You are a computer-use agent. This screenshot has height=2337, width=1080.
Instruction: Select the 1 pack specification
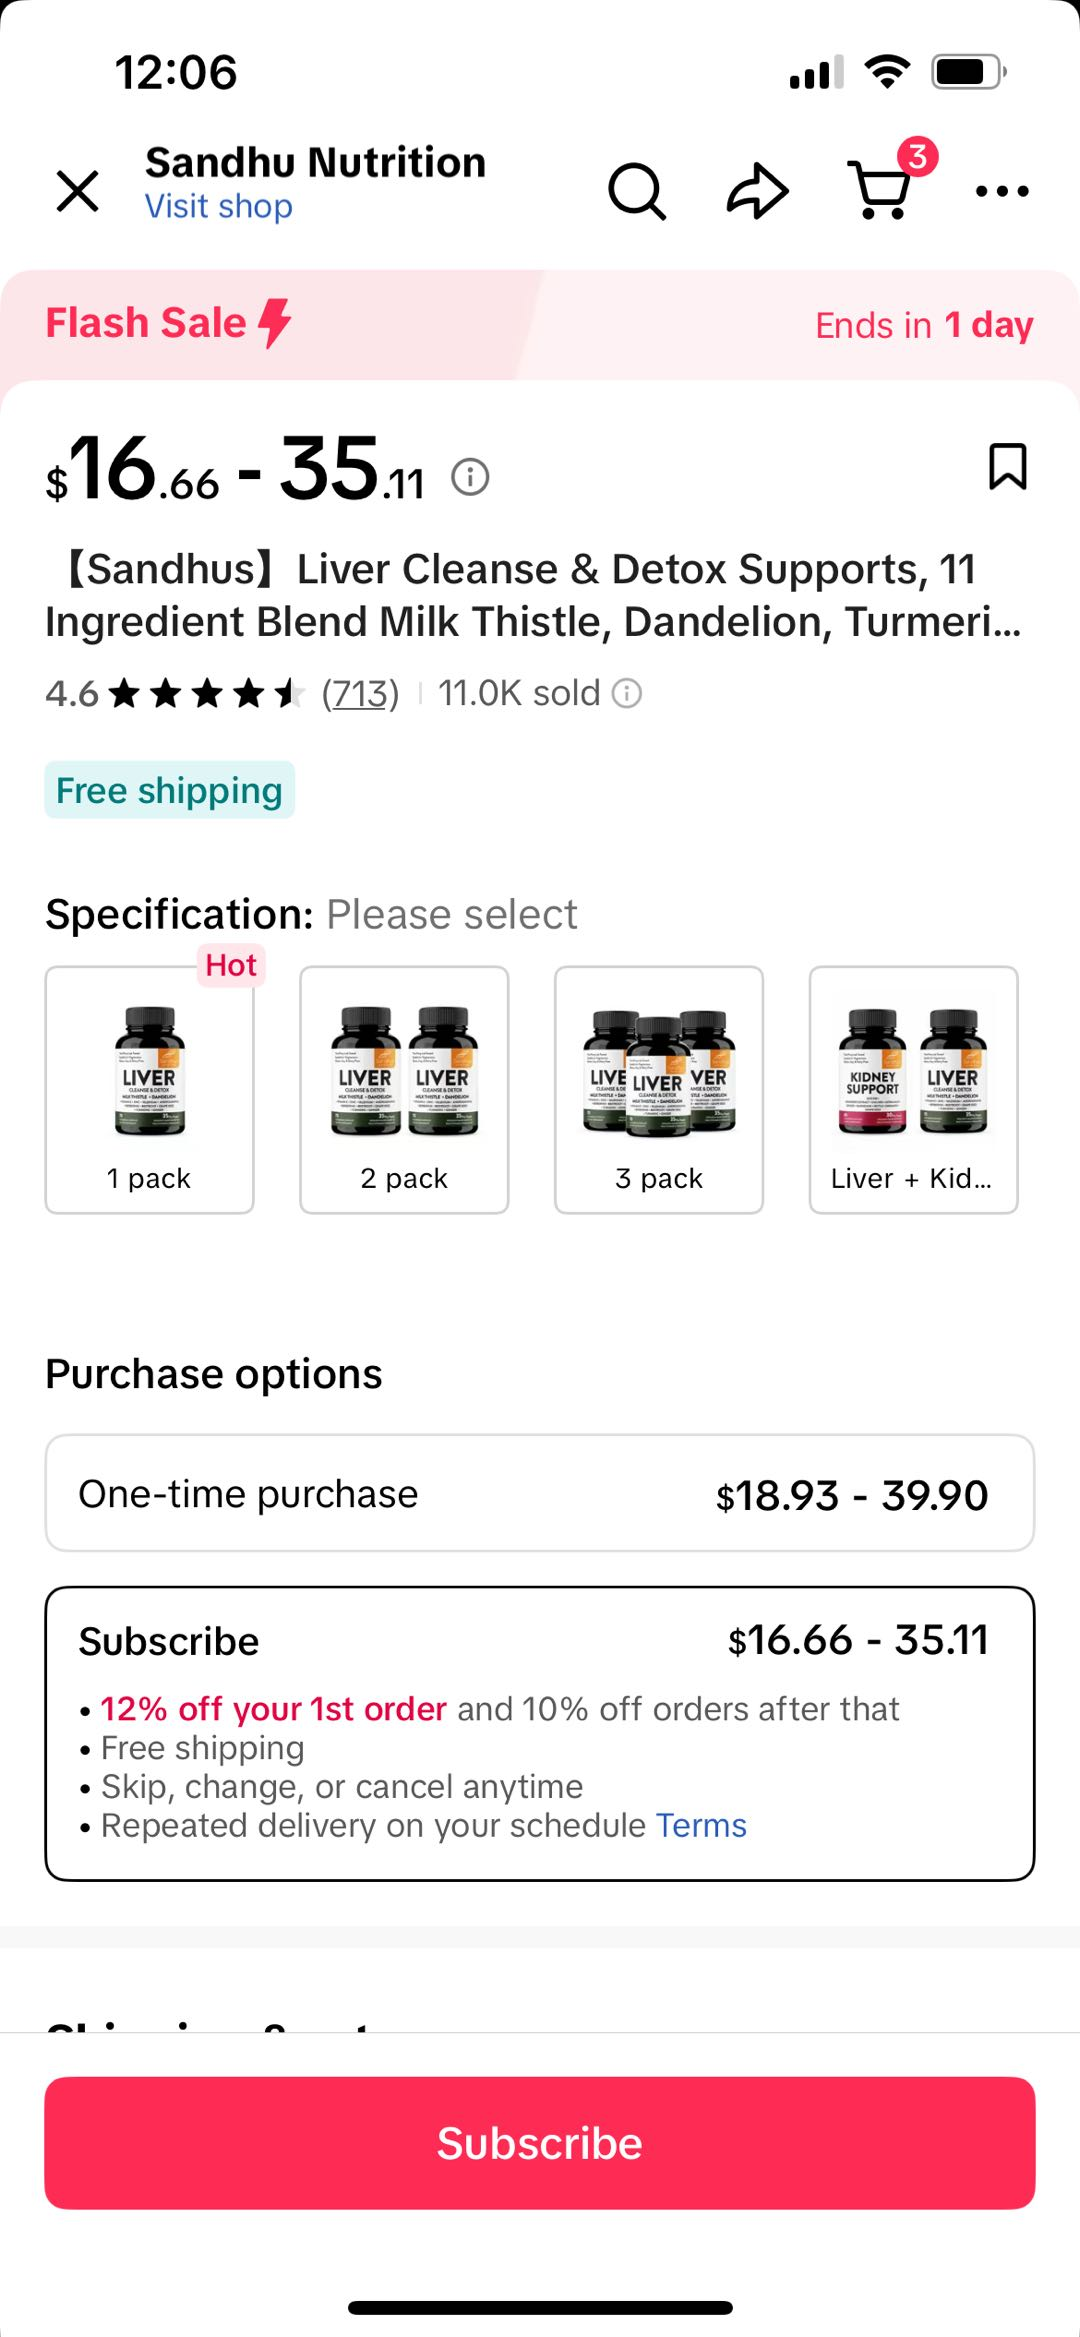(150, 1090)
